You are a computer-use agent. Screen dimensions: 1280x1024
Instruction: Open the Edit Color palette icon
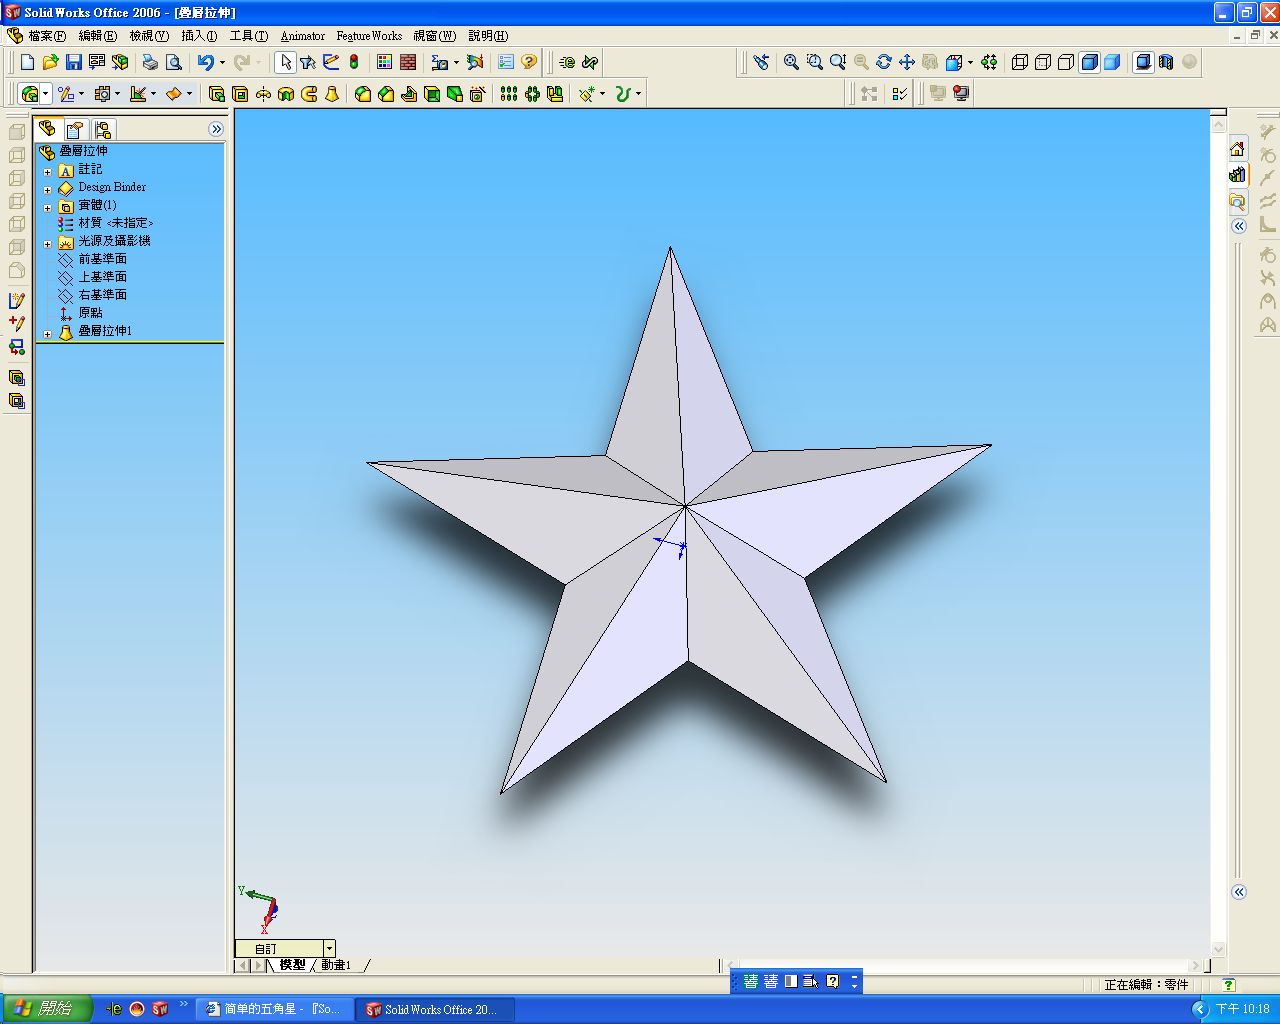385,62
